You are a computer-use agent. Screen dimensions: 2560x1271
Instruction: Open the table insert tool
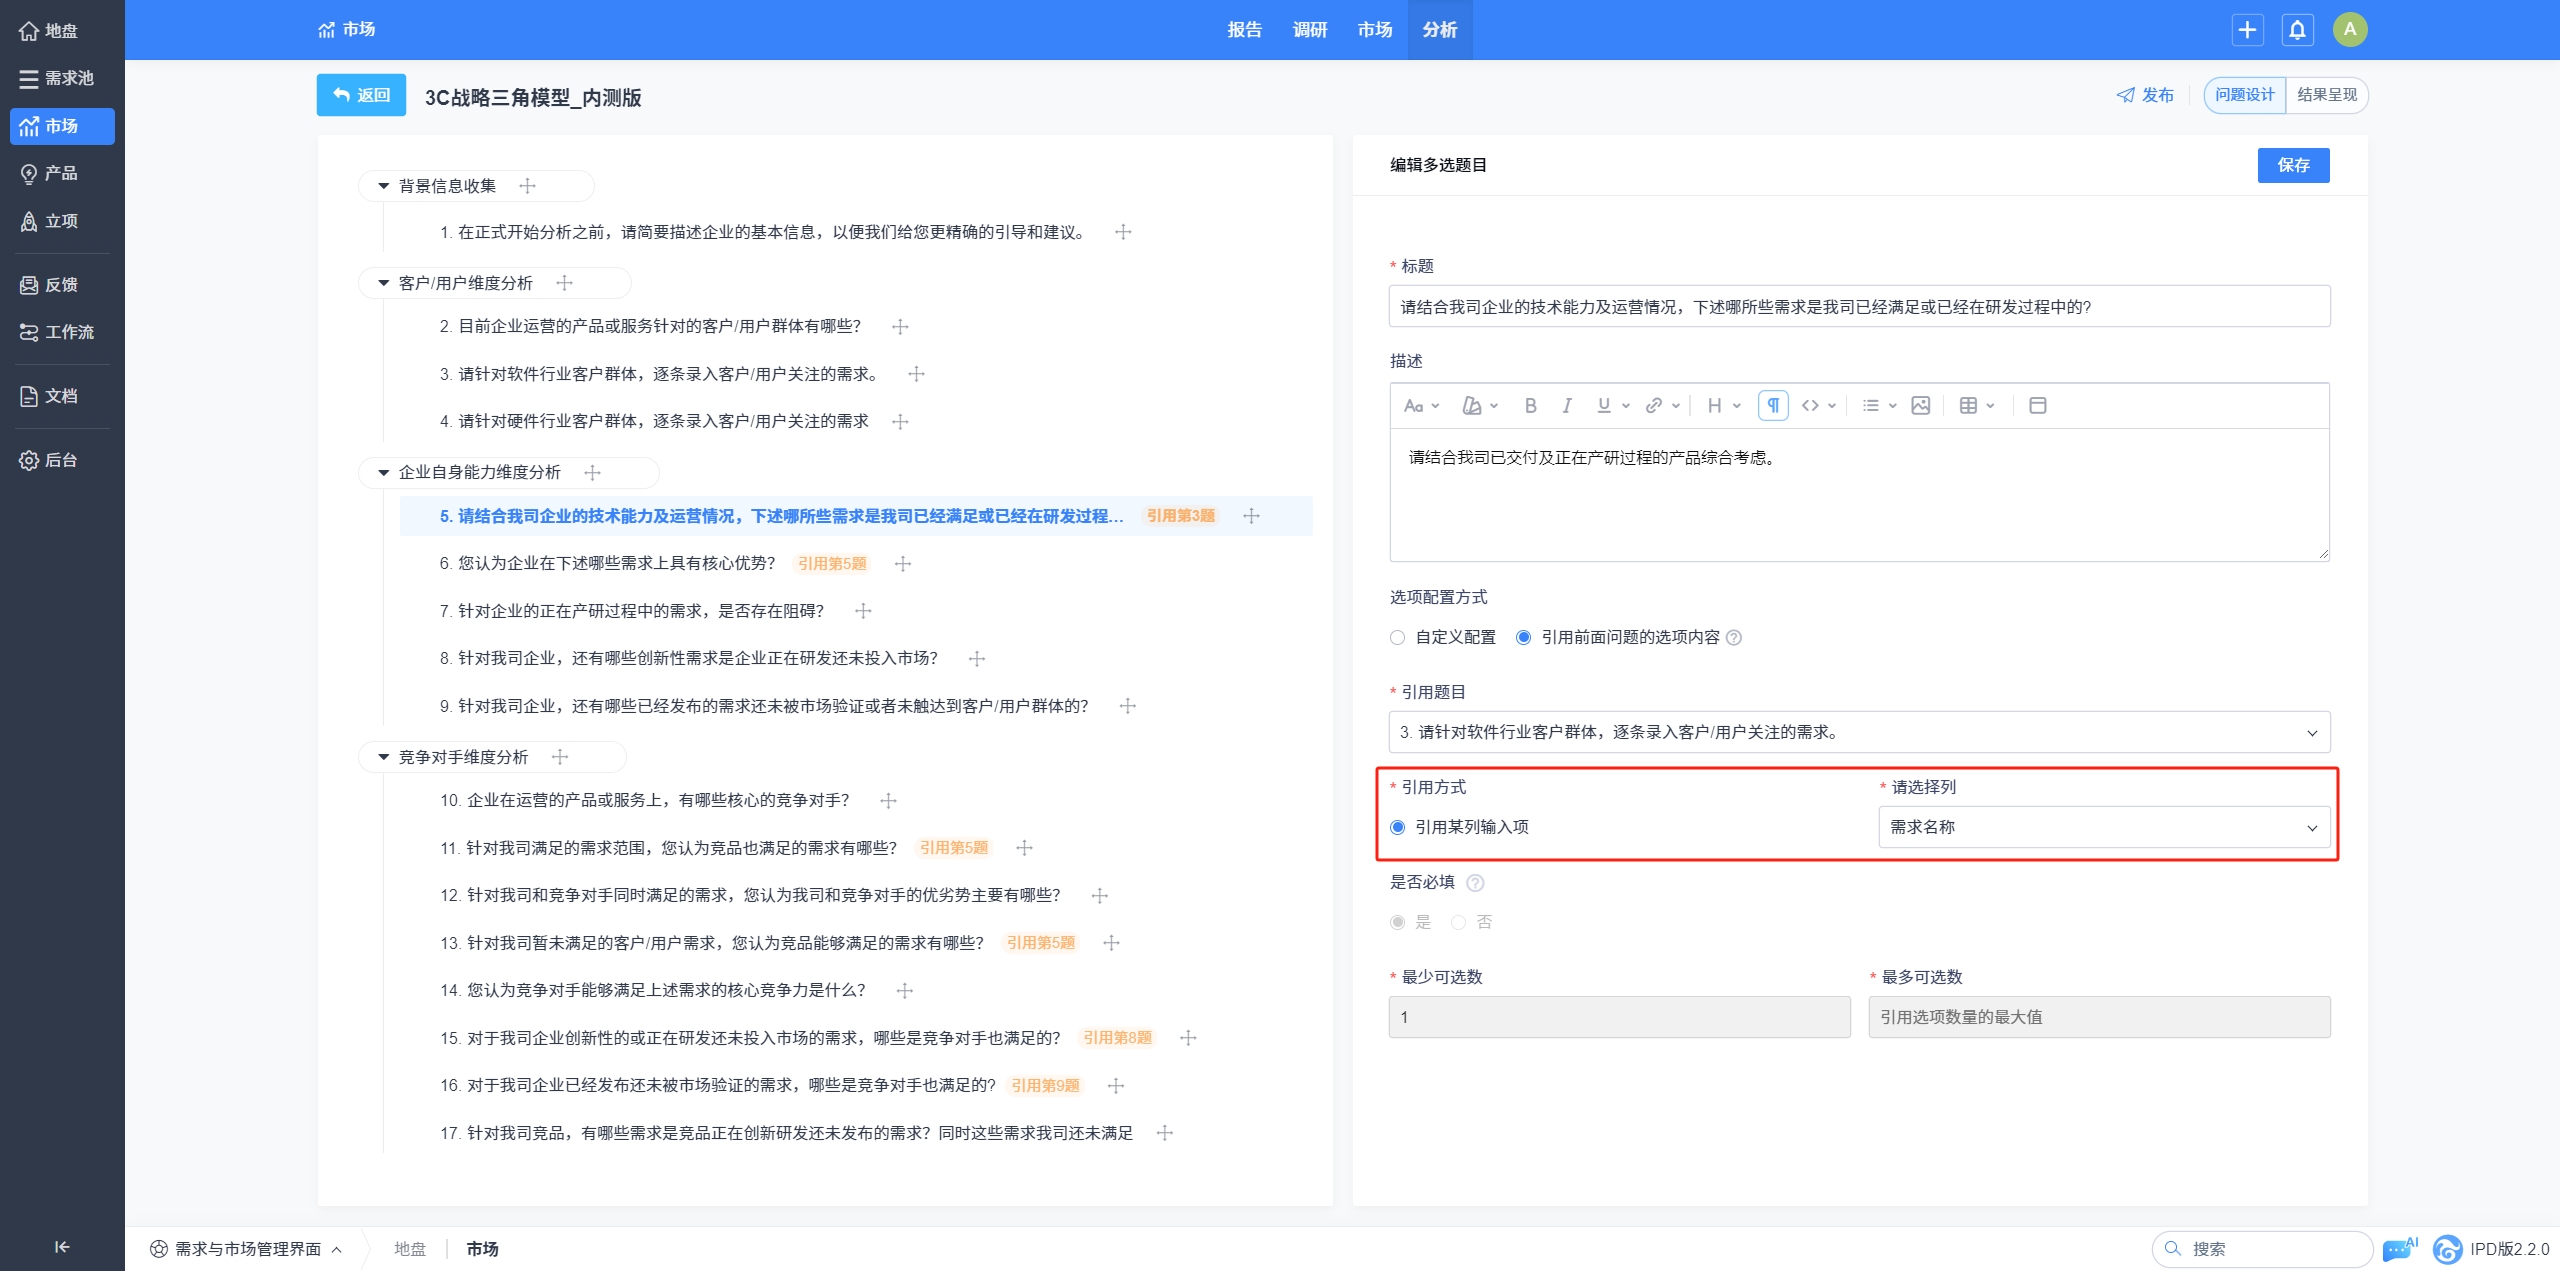1977,405
